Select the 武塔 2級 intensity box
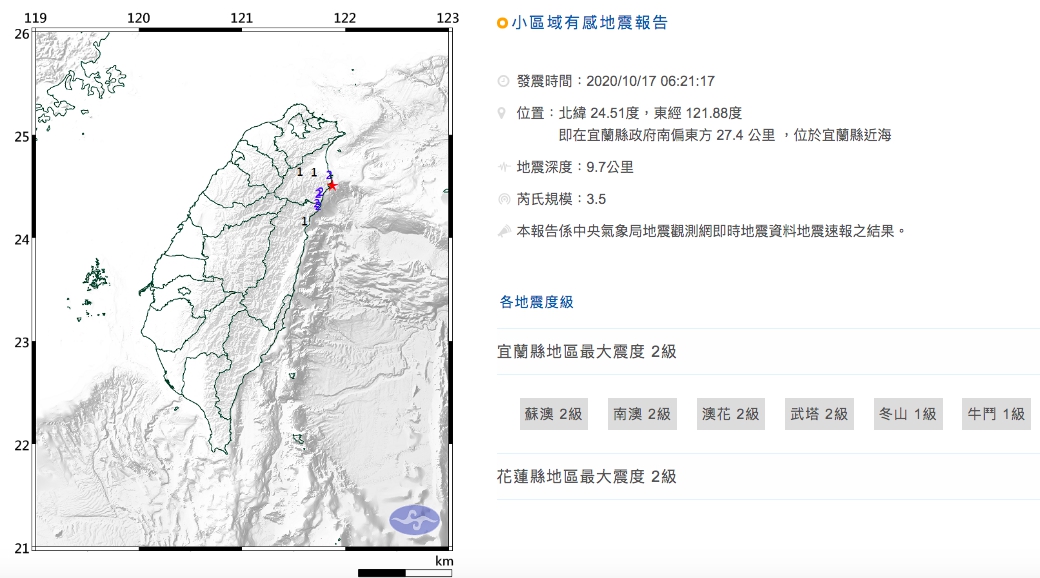1040x578 pixels. click(818, 413)
